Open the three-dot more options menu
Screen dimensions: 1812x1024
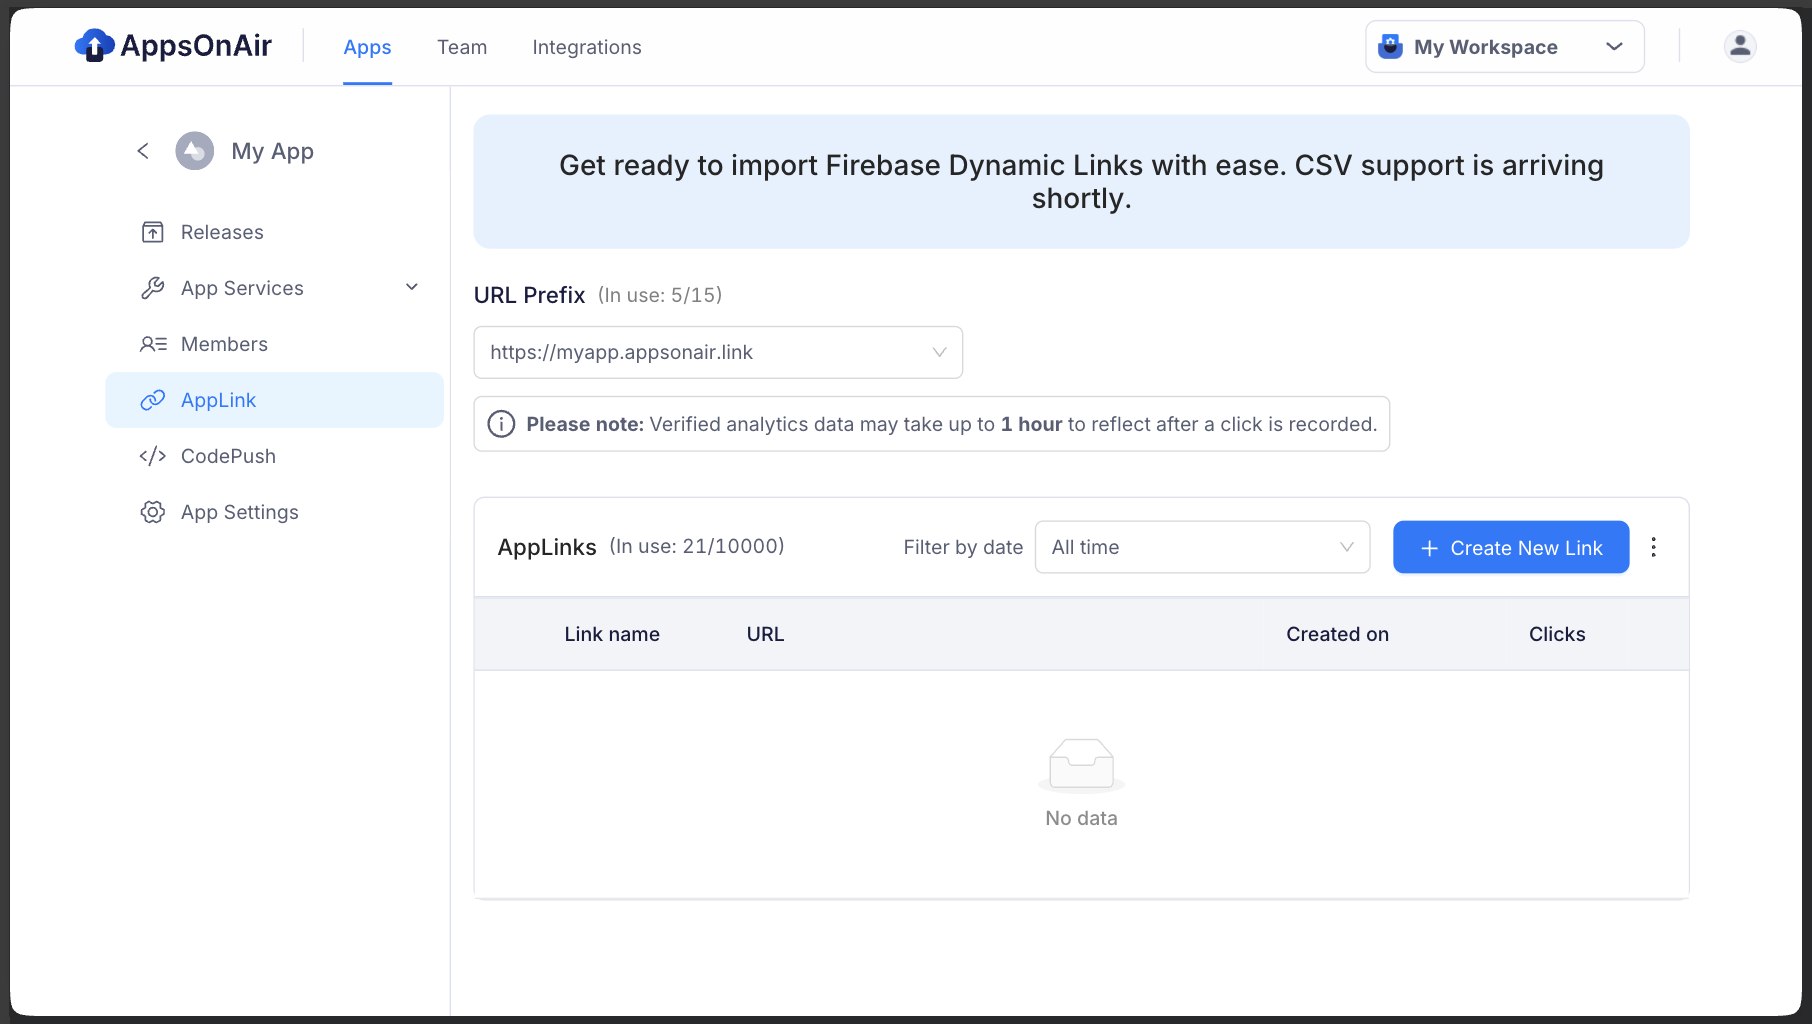[1654, 547]
